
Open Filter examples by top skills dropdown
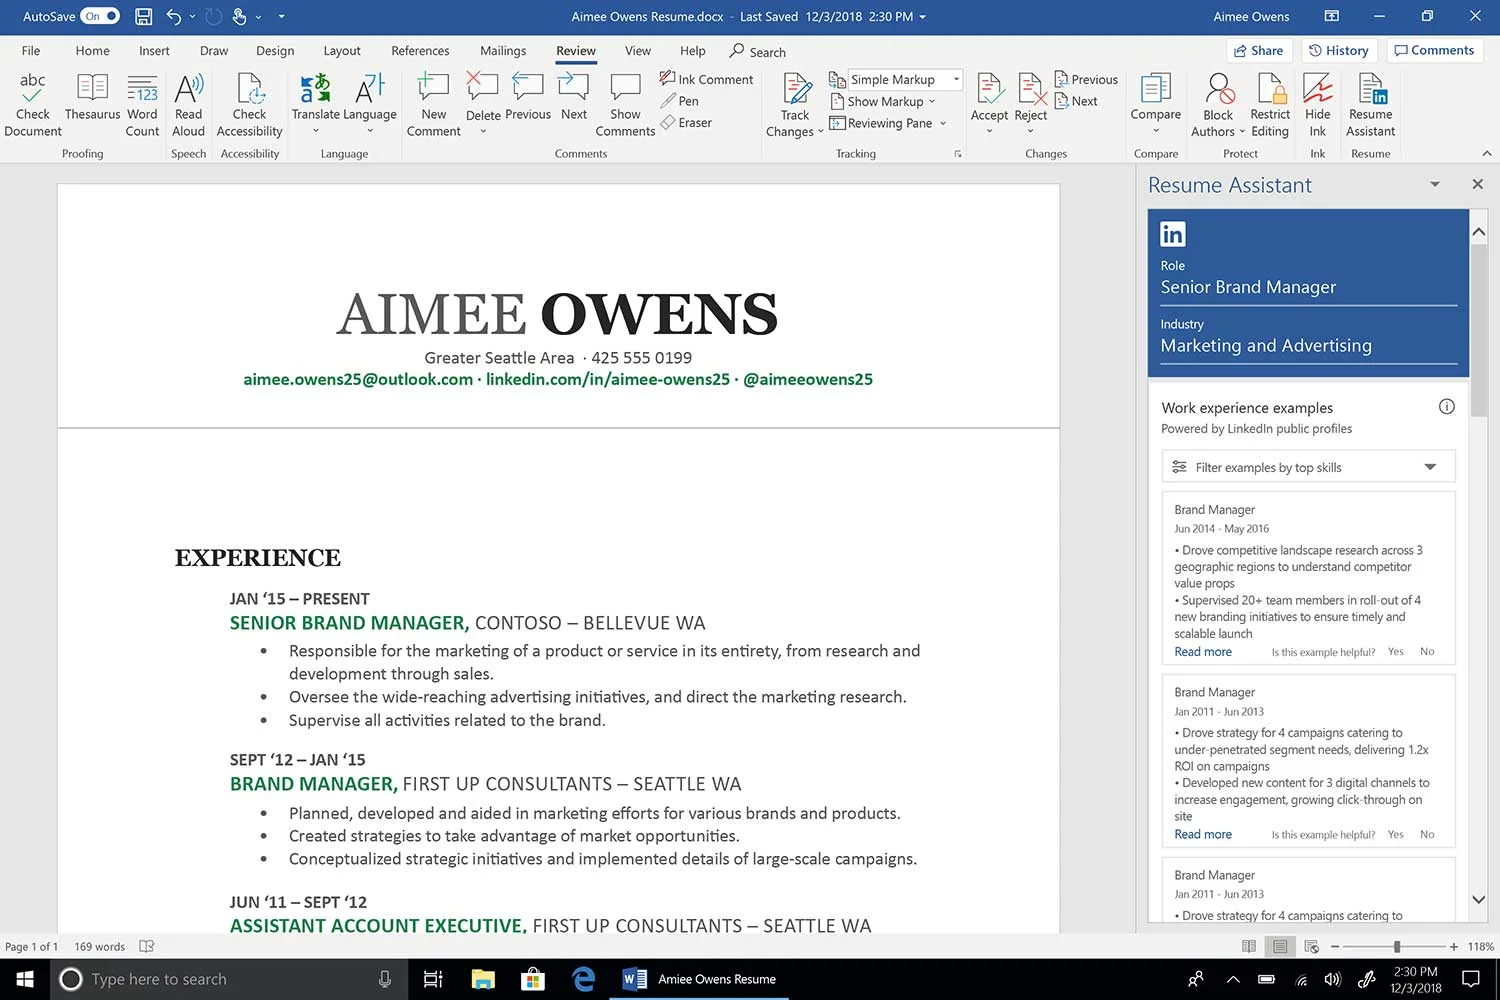pos(1308,467)
